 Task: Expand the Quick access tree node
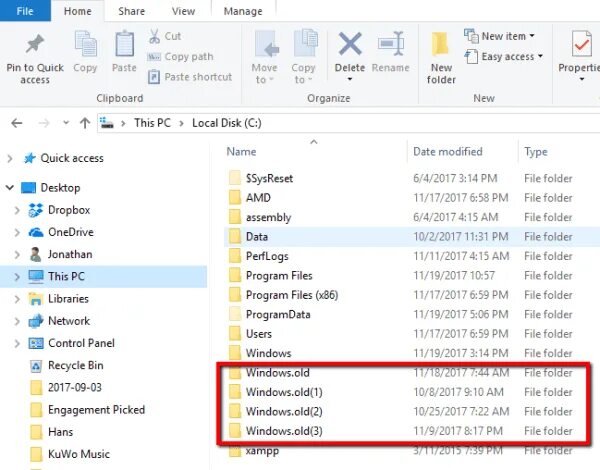[x=10, y=158]
